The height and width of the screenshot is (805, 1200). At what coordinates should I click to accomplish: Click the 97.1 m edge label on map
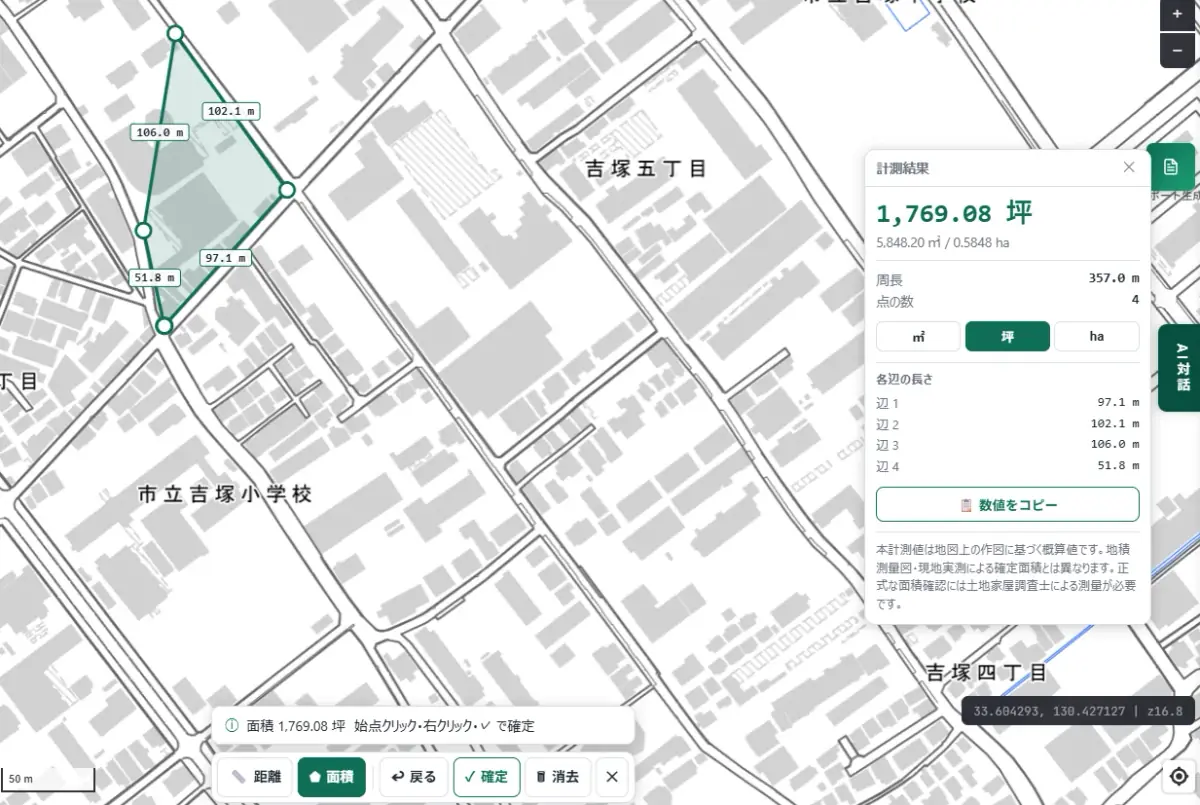(x=225, y=258)
